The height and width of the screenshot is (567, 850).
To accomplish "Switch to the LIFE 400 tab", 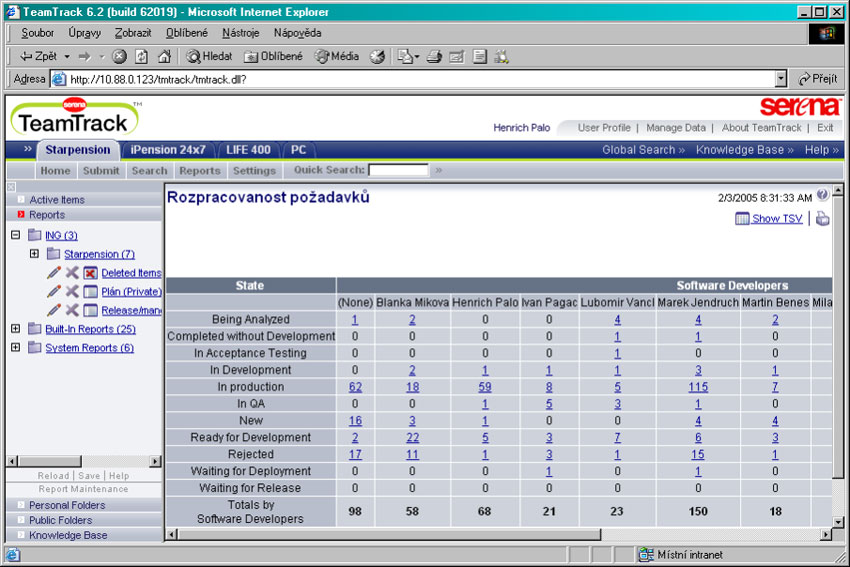I will 248,150.
